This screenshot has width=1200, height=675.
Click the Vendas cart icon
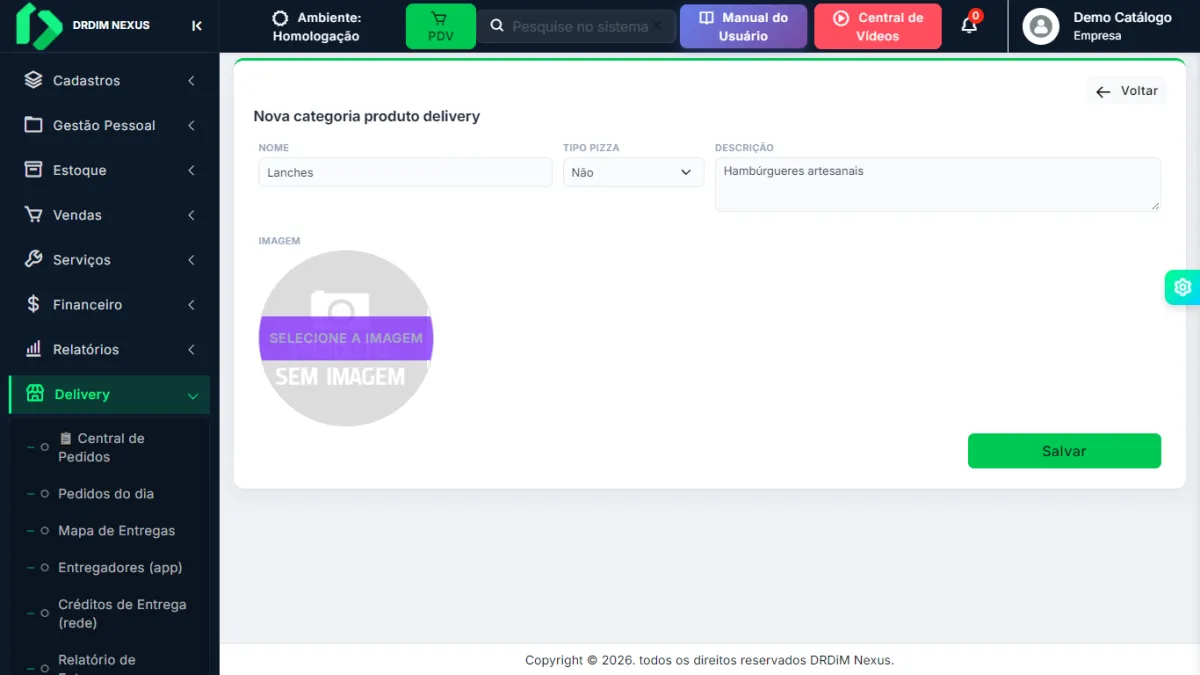point(34,215)
